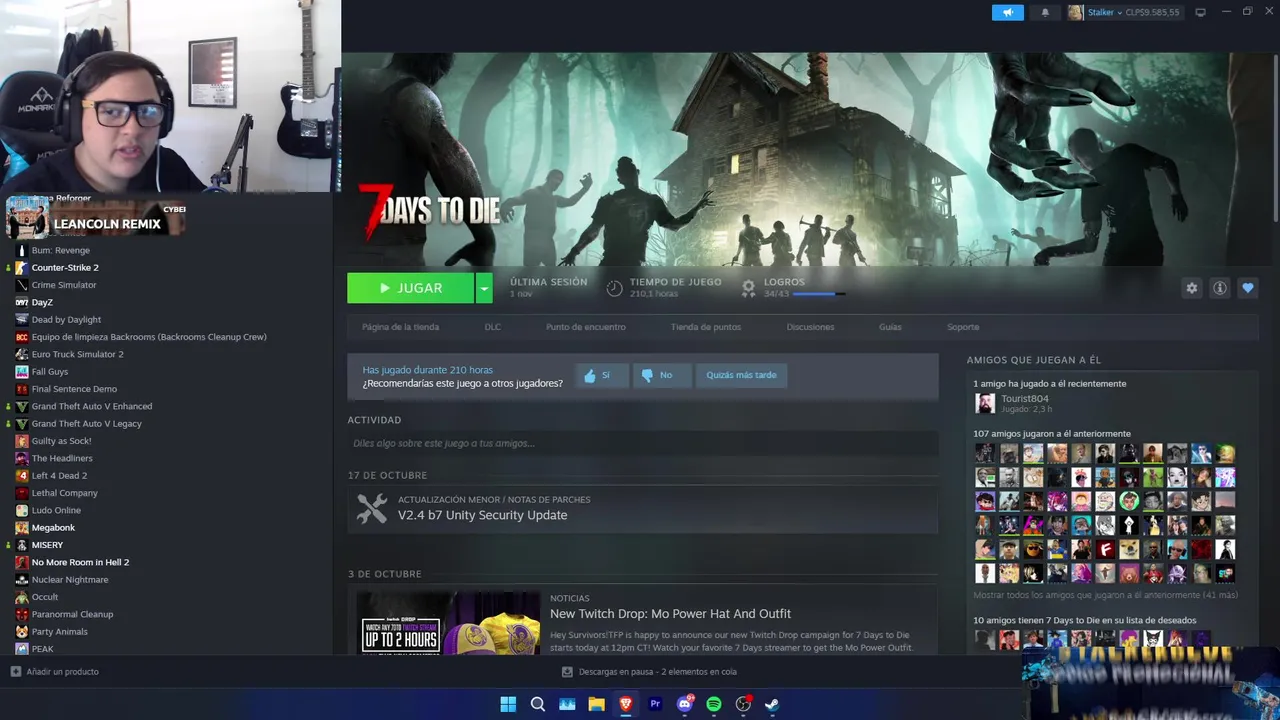
Task: Open the Windows Start menu
Action: pyautogui.click(x=508, y=704)
